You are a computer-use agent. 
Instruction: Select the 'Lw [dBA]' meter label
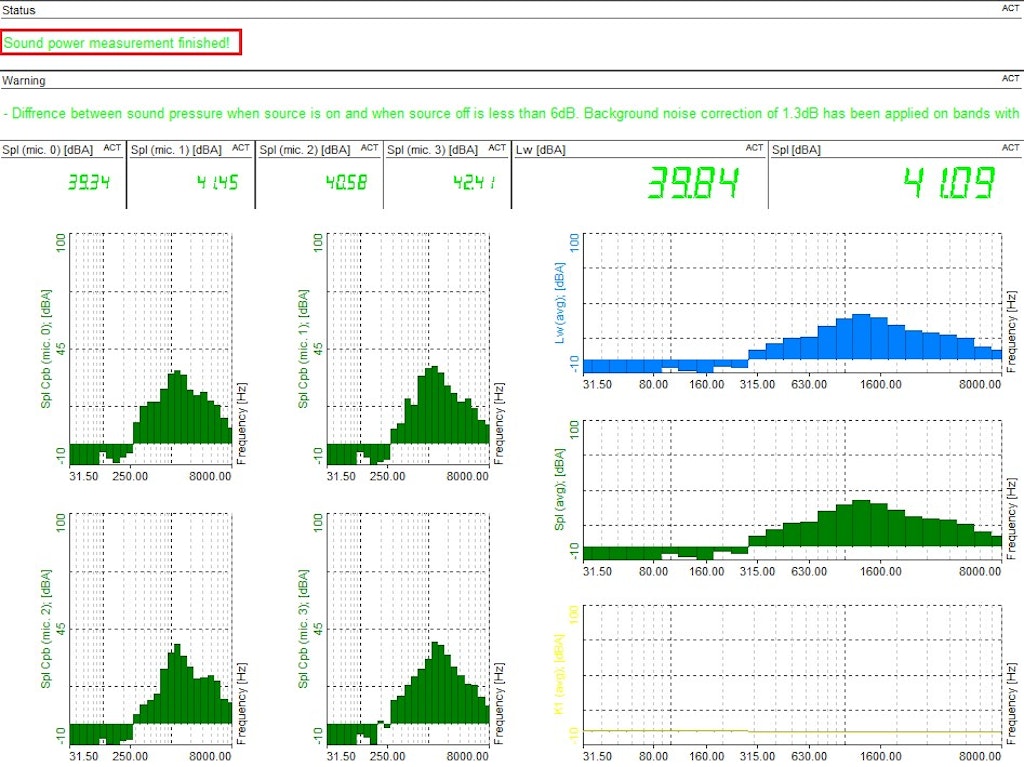tap(541, 150)
